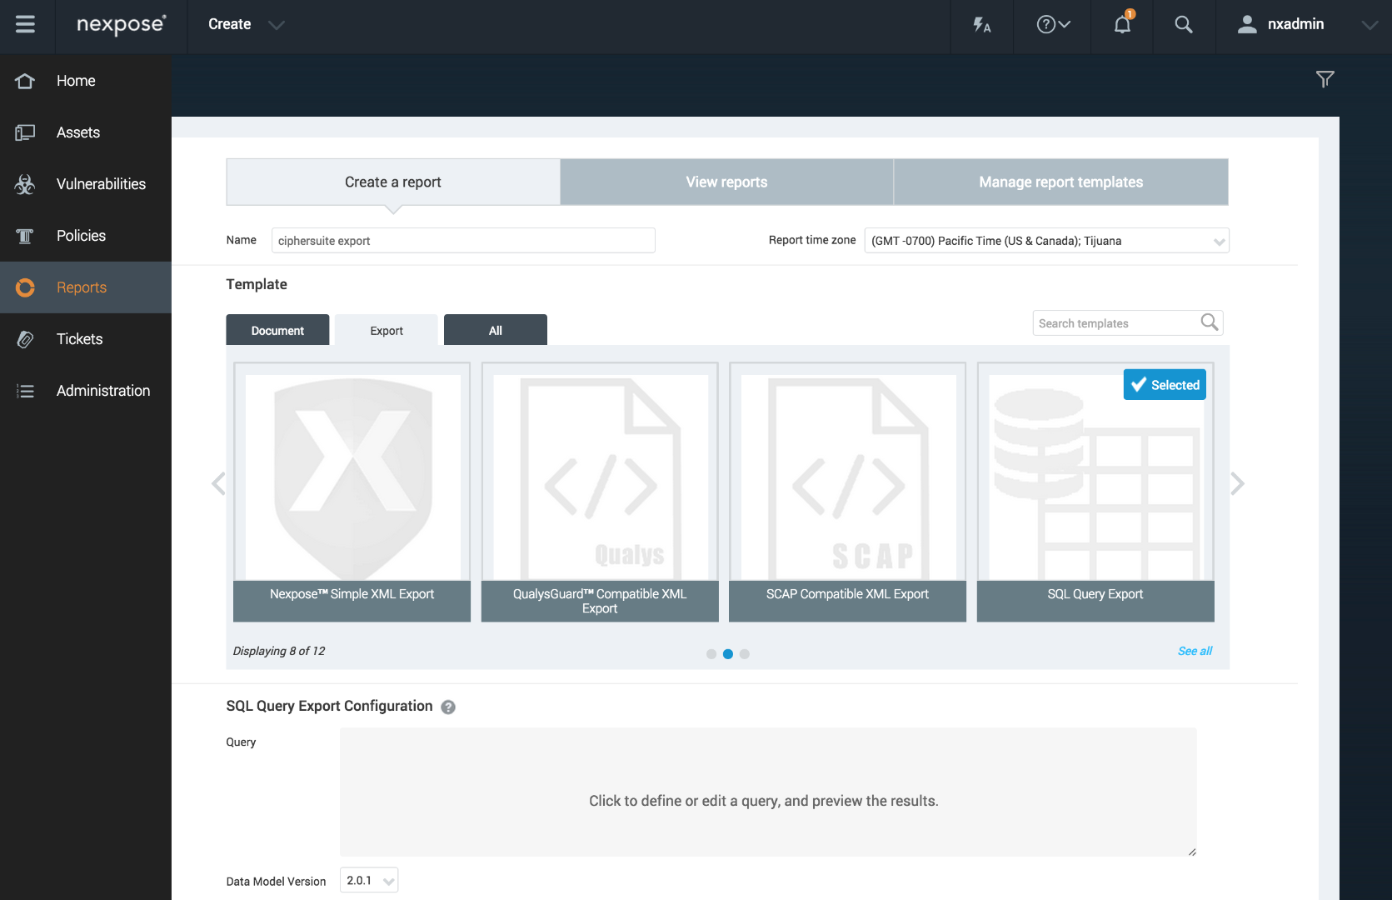Click the "Displaying 8 of 12" text
This screenshot has width=1392, height=900.
point(279,651)
